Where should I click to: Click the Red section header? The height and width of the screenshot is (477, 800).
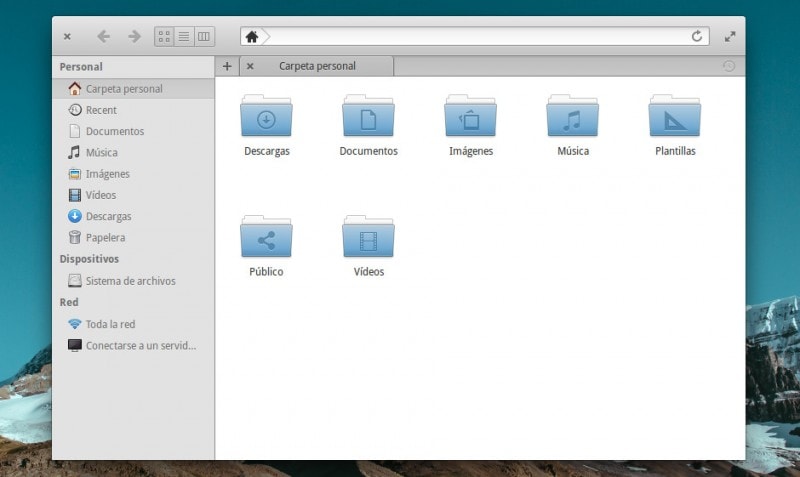tap(69, 303)
